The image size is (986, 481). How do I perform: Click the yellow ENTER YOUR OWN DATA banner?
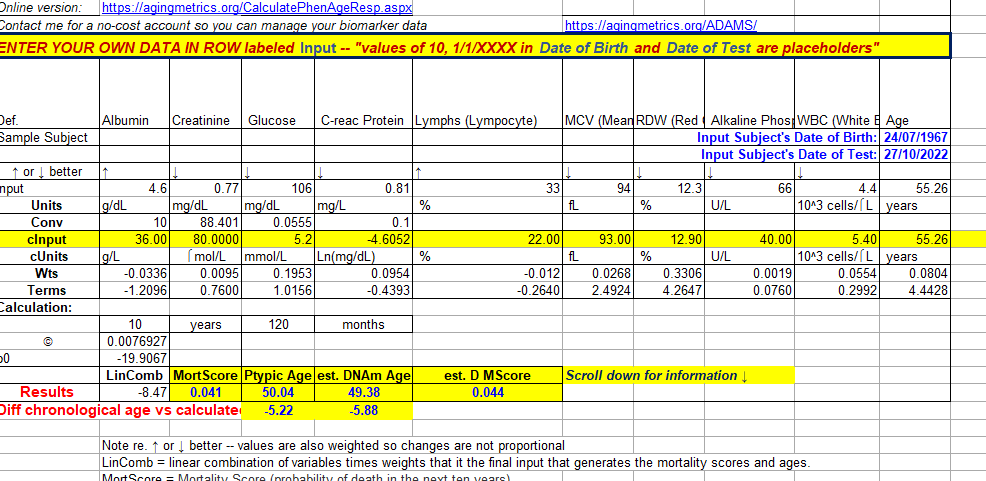475,48
